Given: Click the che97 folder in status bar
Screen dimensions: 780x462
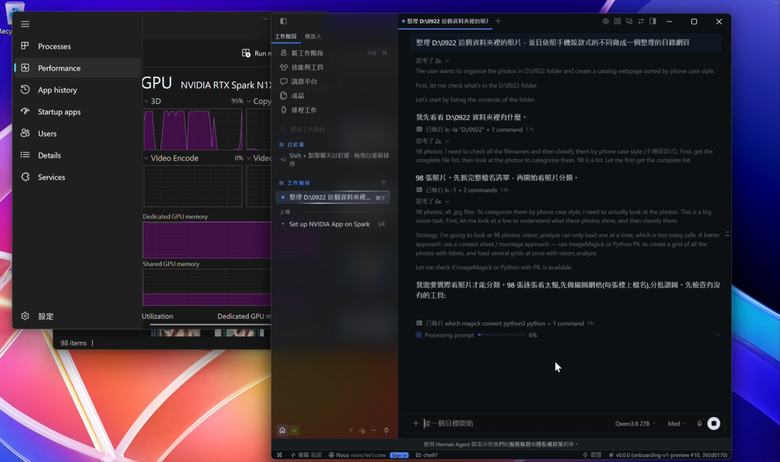Looking at the screenshot, I should pyautogui.click(x=427, y=455).
